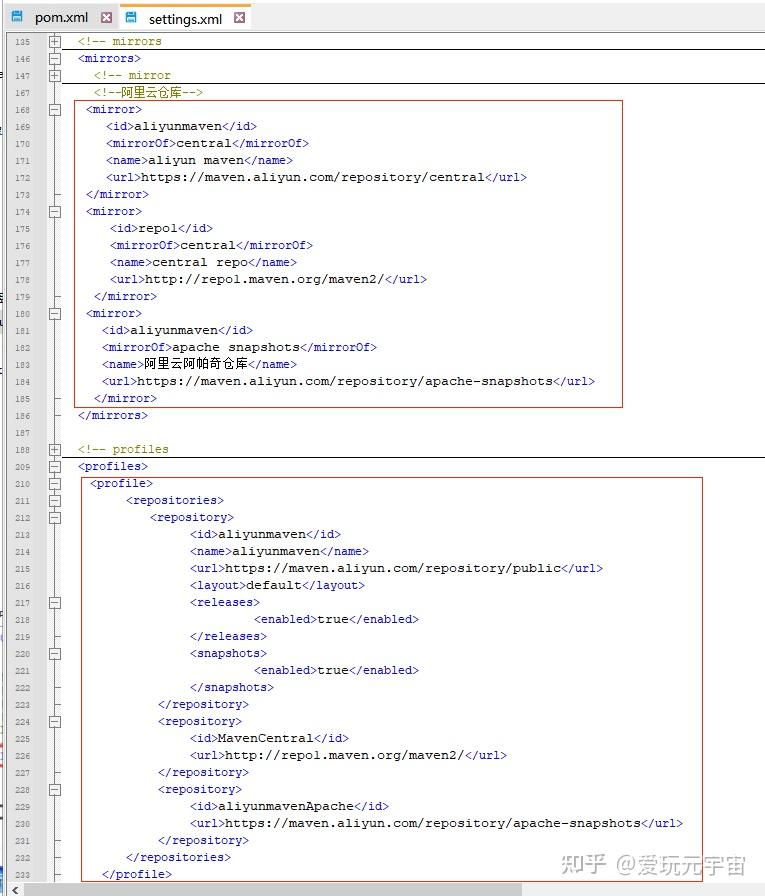Place cursor in the aliyun central url line

pyautogui.click(x=316, y=178)
